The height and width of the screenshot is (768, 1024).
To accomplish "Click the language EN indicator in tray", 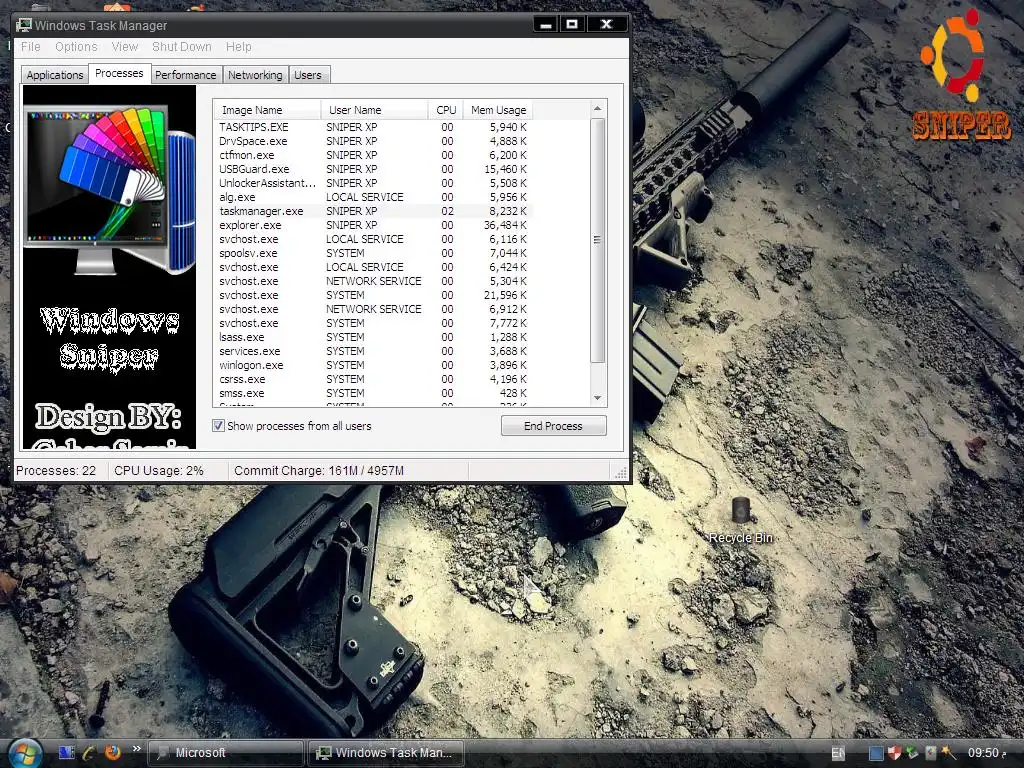I will pos(838,753).
